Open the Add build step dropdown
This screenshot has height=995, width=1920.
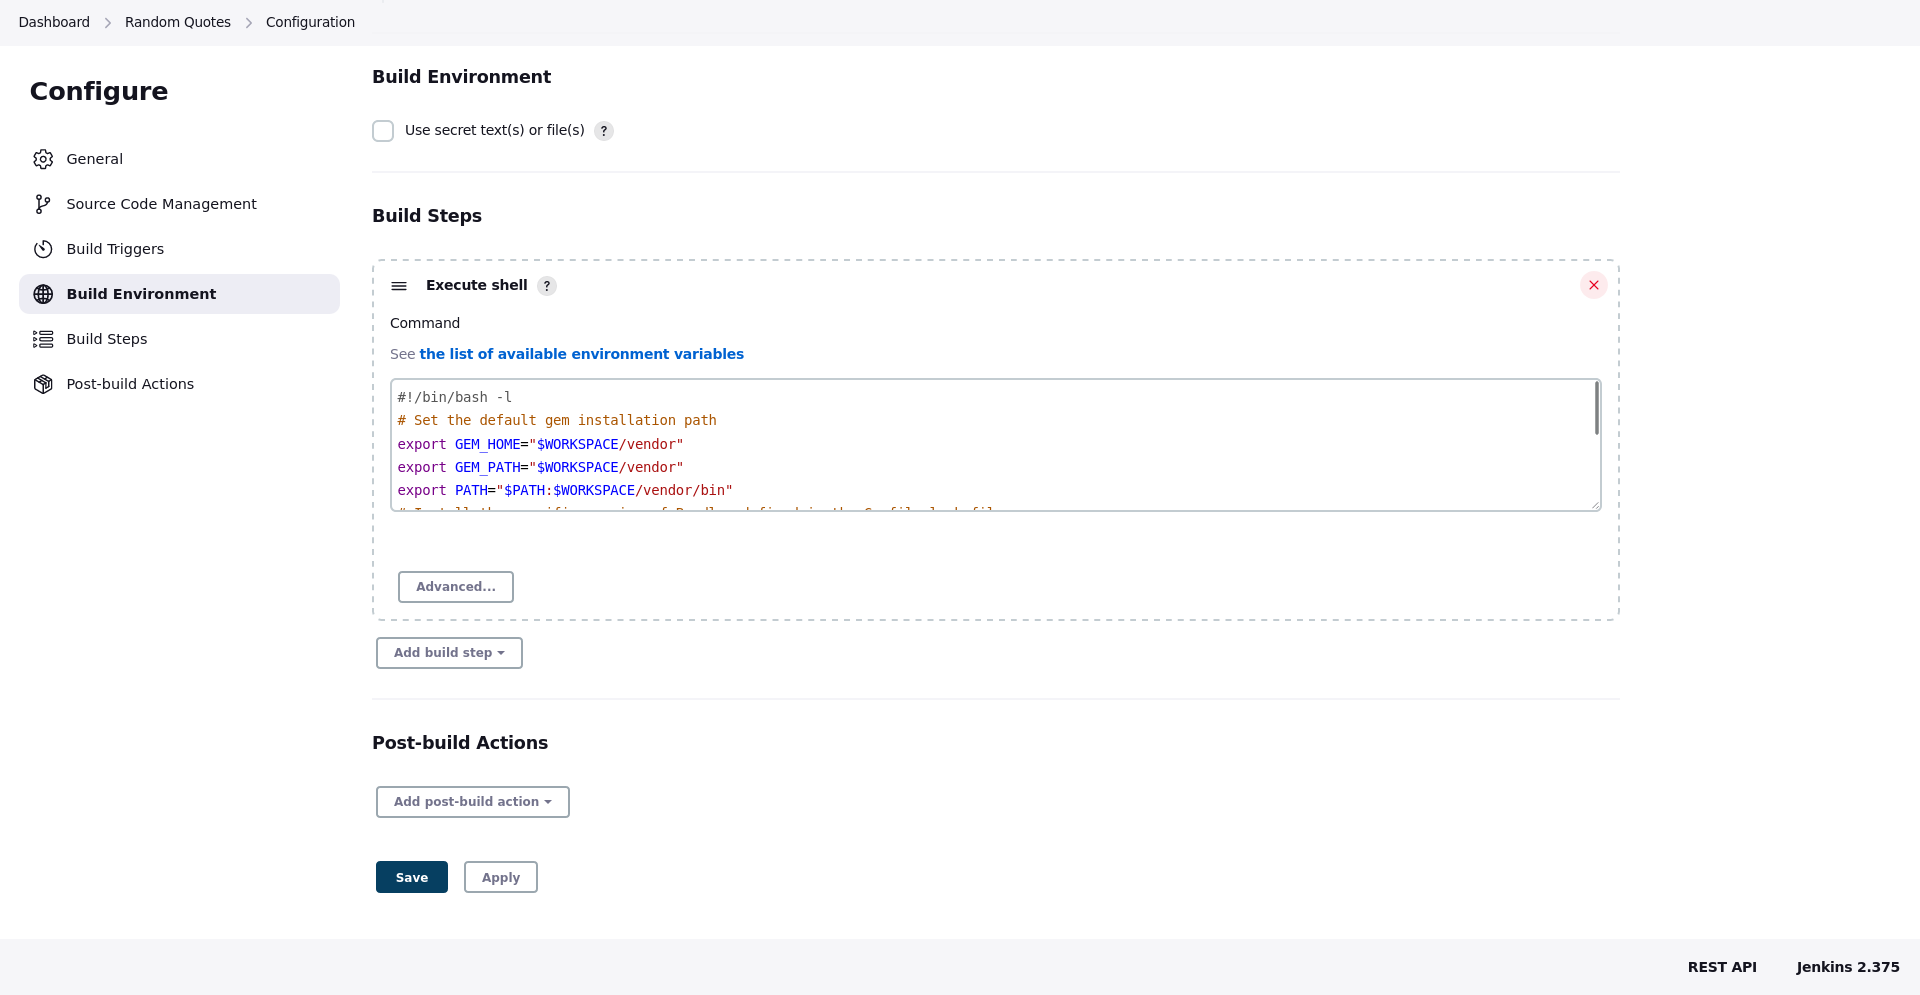pos(449,653)
